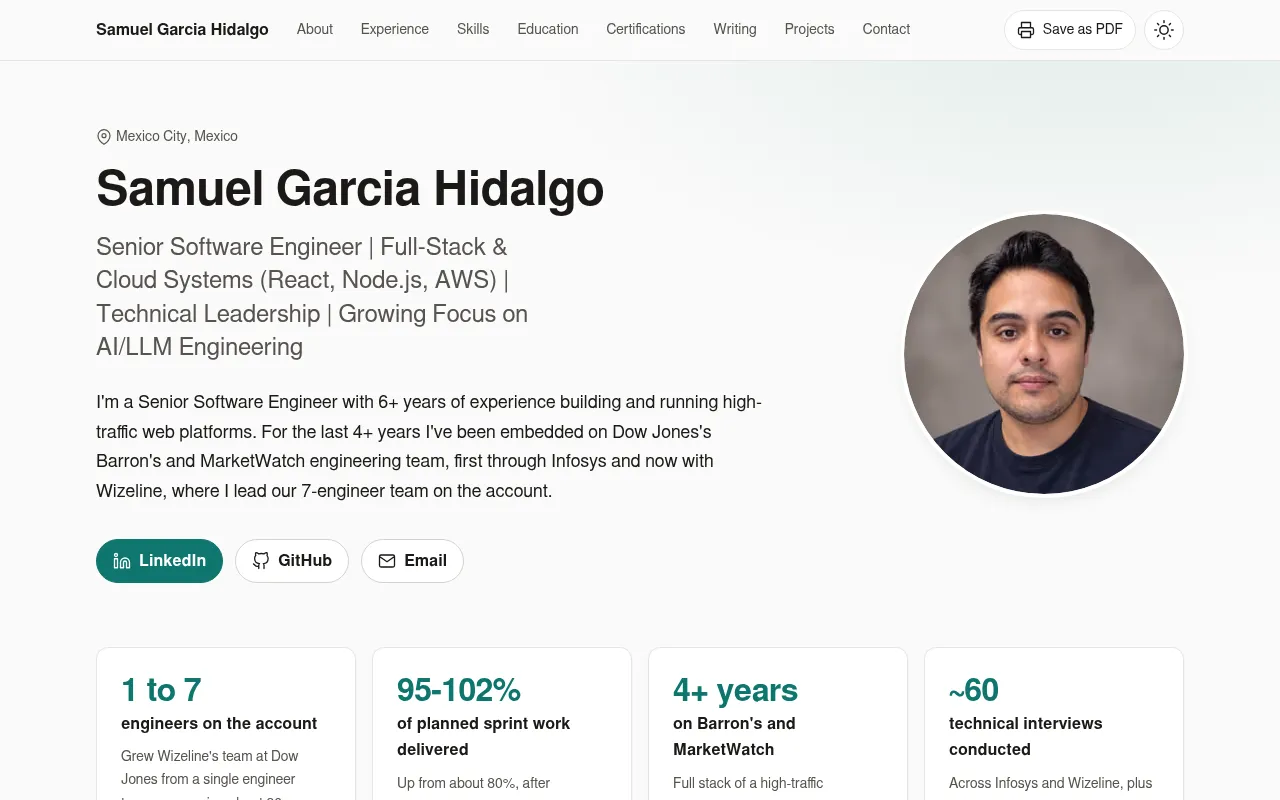Go to the Projects section
This screenshot has width=1280, height=800.
point(810,29)
